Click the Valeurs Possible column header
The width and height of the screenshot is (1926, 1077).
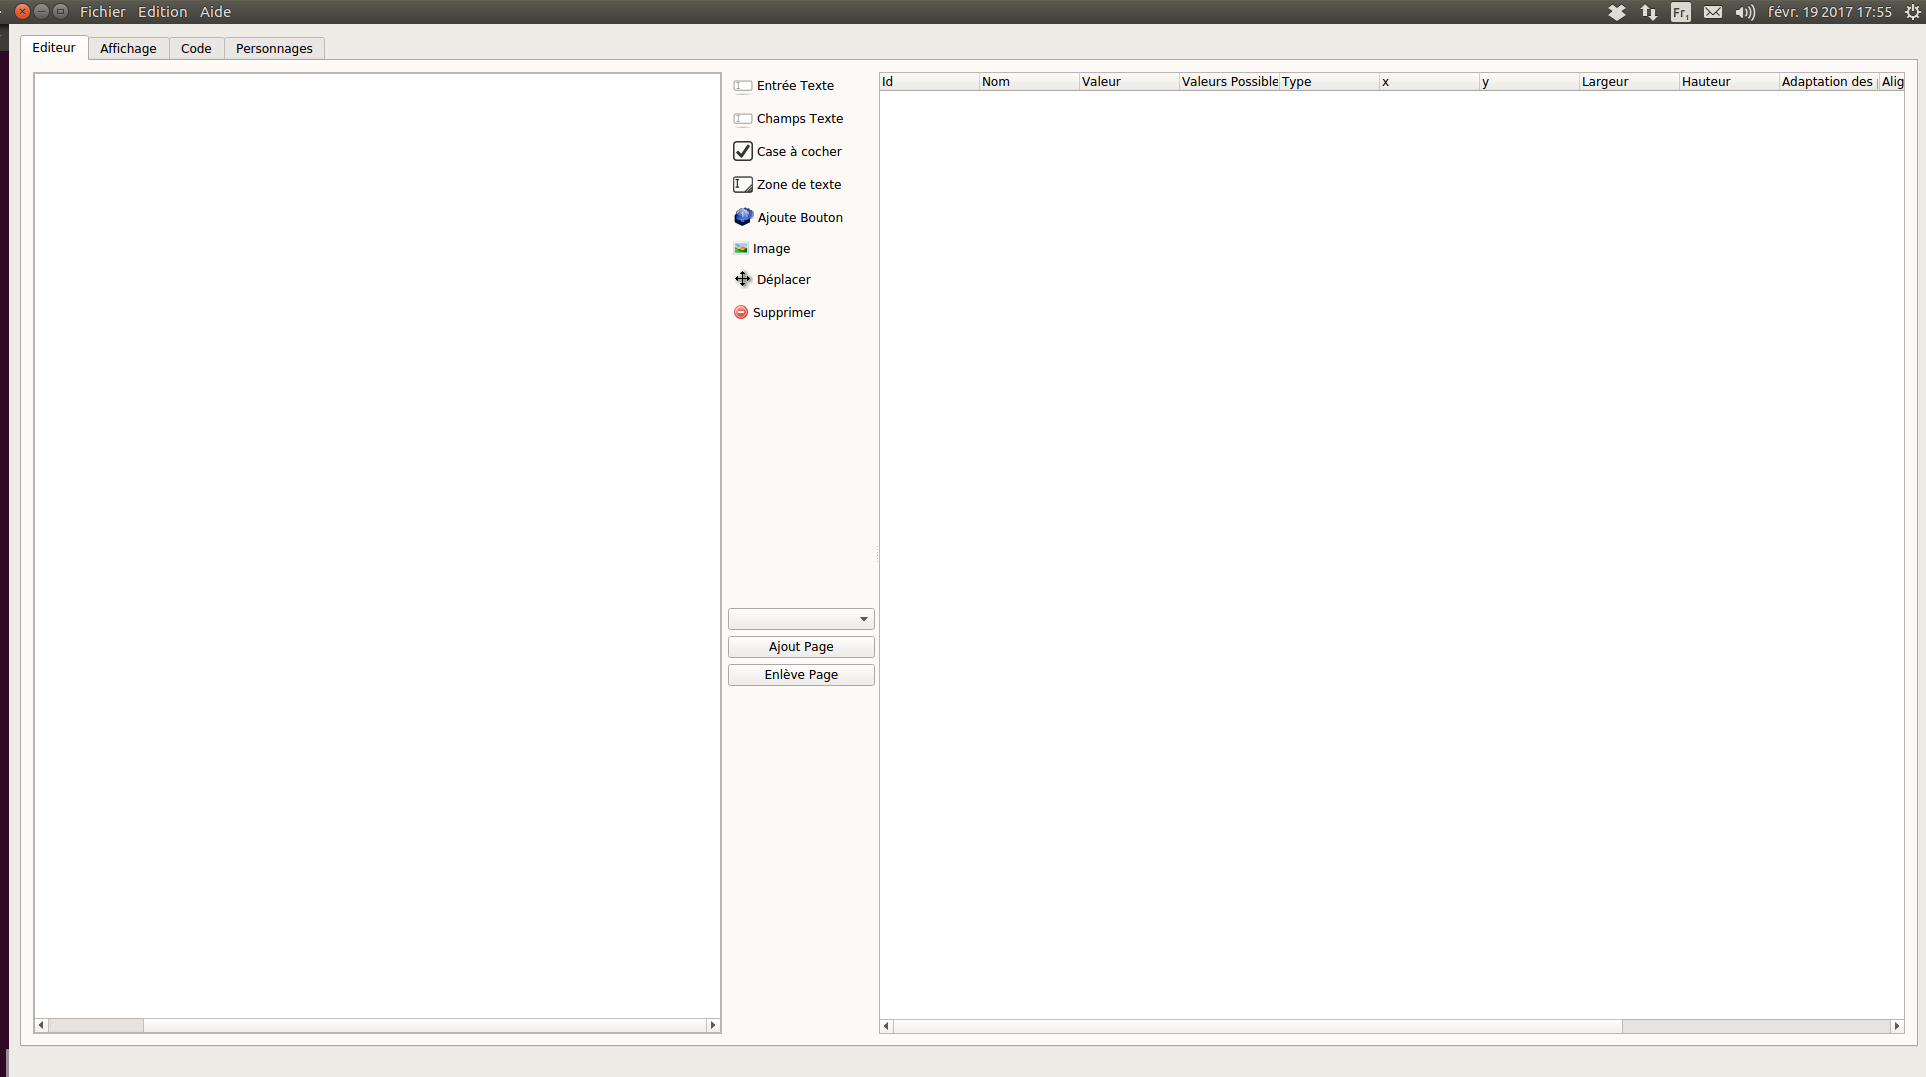(x=1229, y=82)
